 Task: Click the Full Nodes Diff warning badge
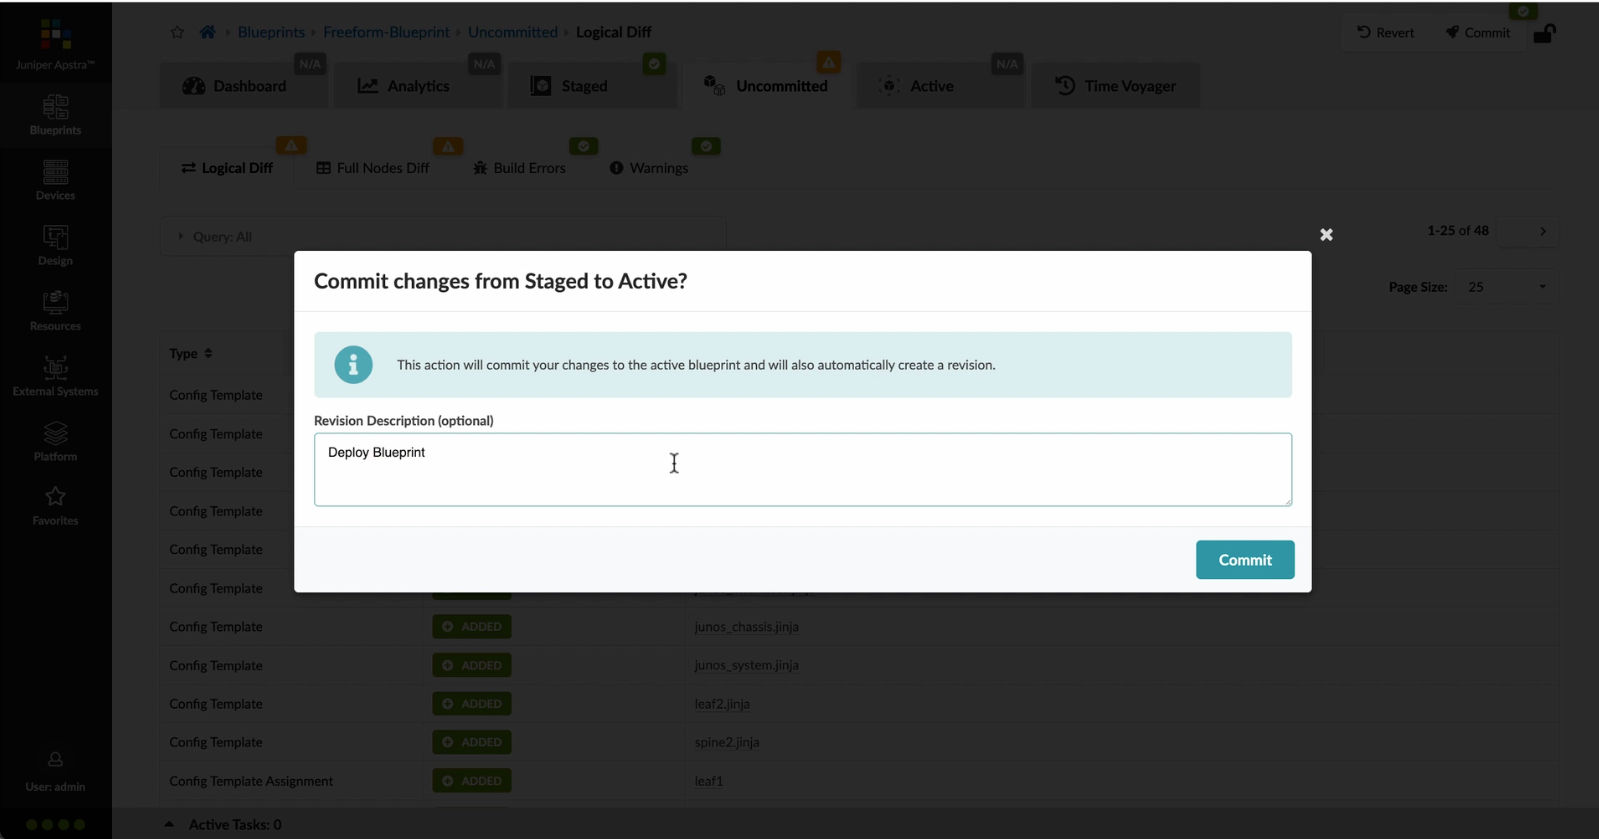[448, 146]
